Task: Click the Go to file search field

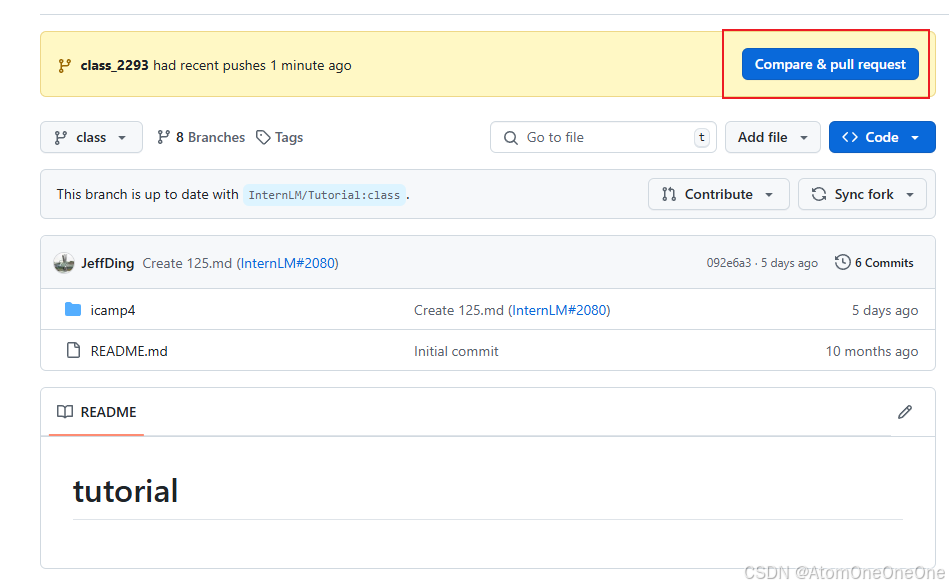Action: pos(603,137)
